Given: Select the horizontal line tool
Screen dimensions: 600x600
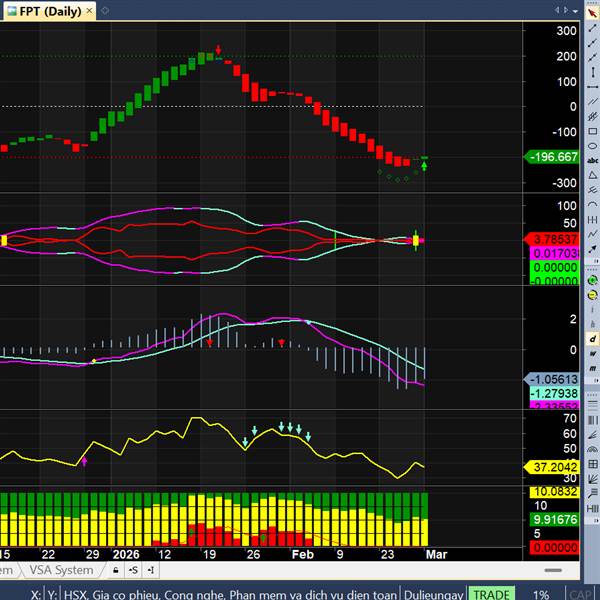Looking at the screenshot, I should point(592,87).
